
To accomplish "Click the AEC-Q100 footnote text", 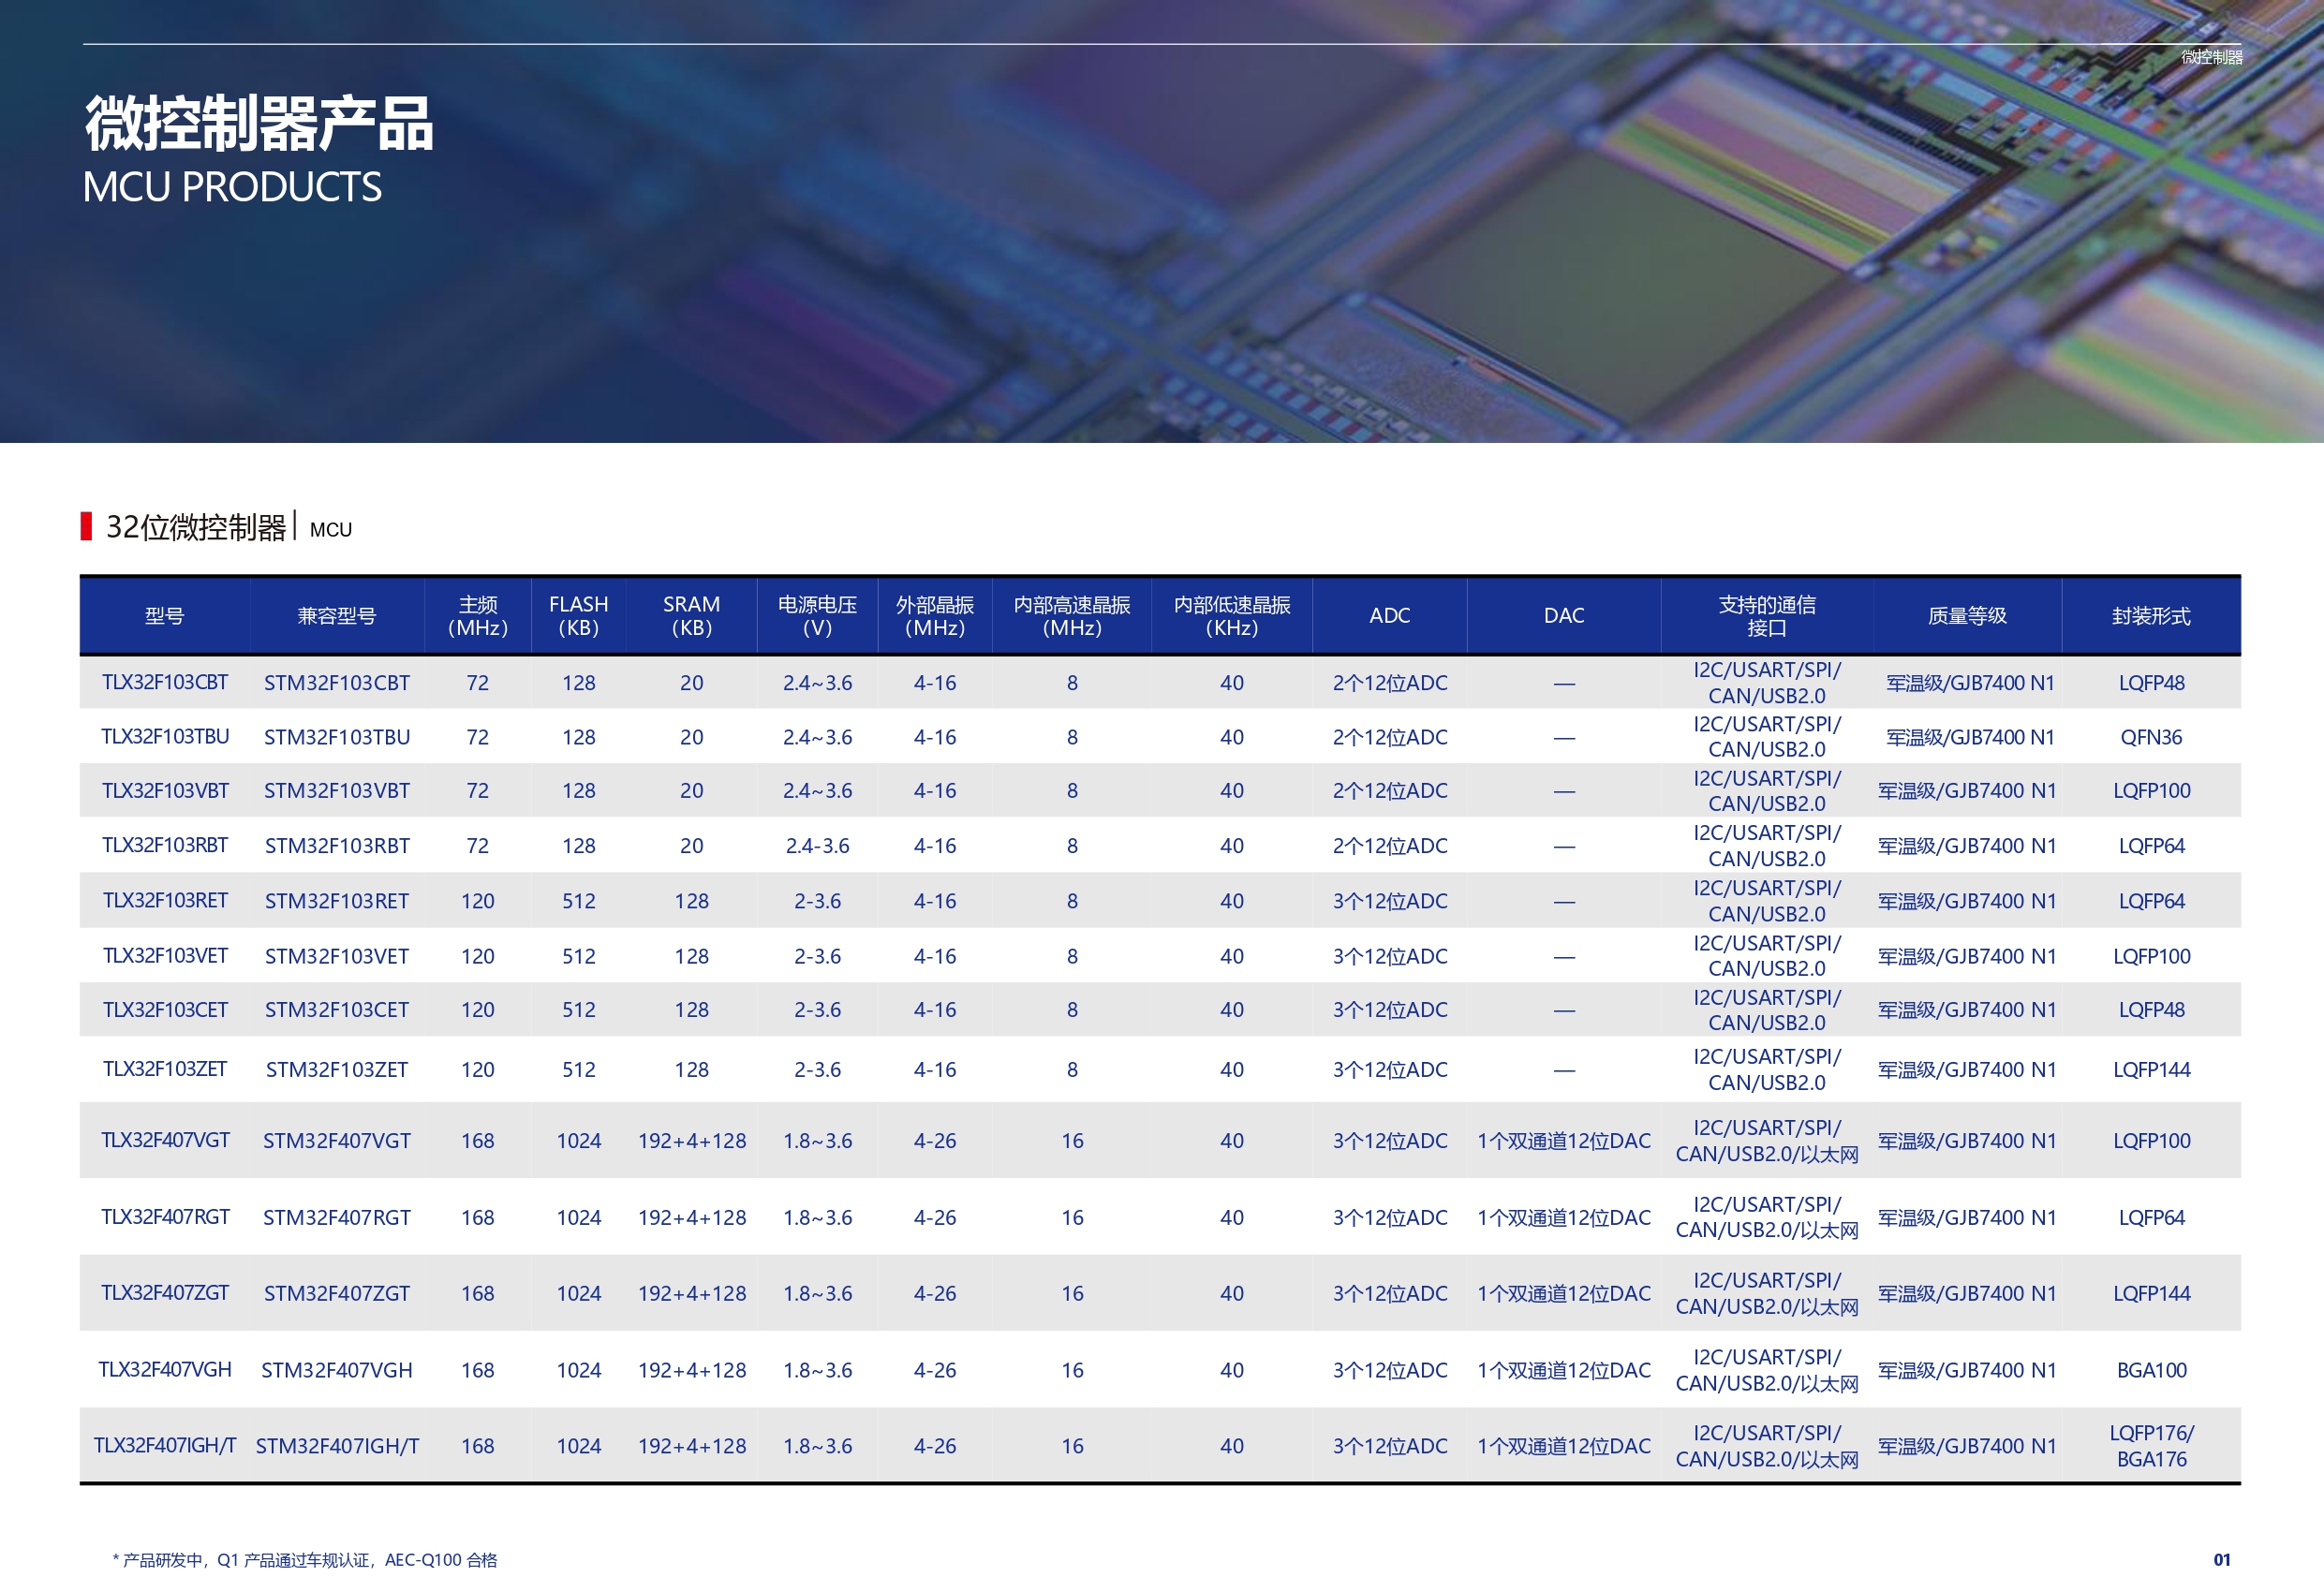I will [x=305, y=1559].
